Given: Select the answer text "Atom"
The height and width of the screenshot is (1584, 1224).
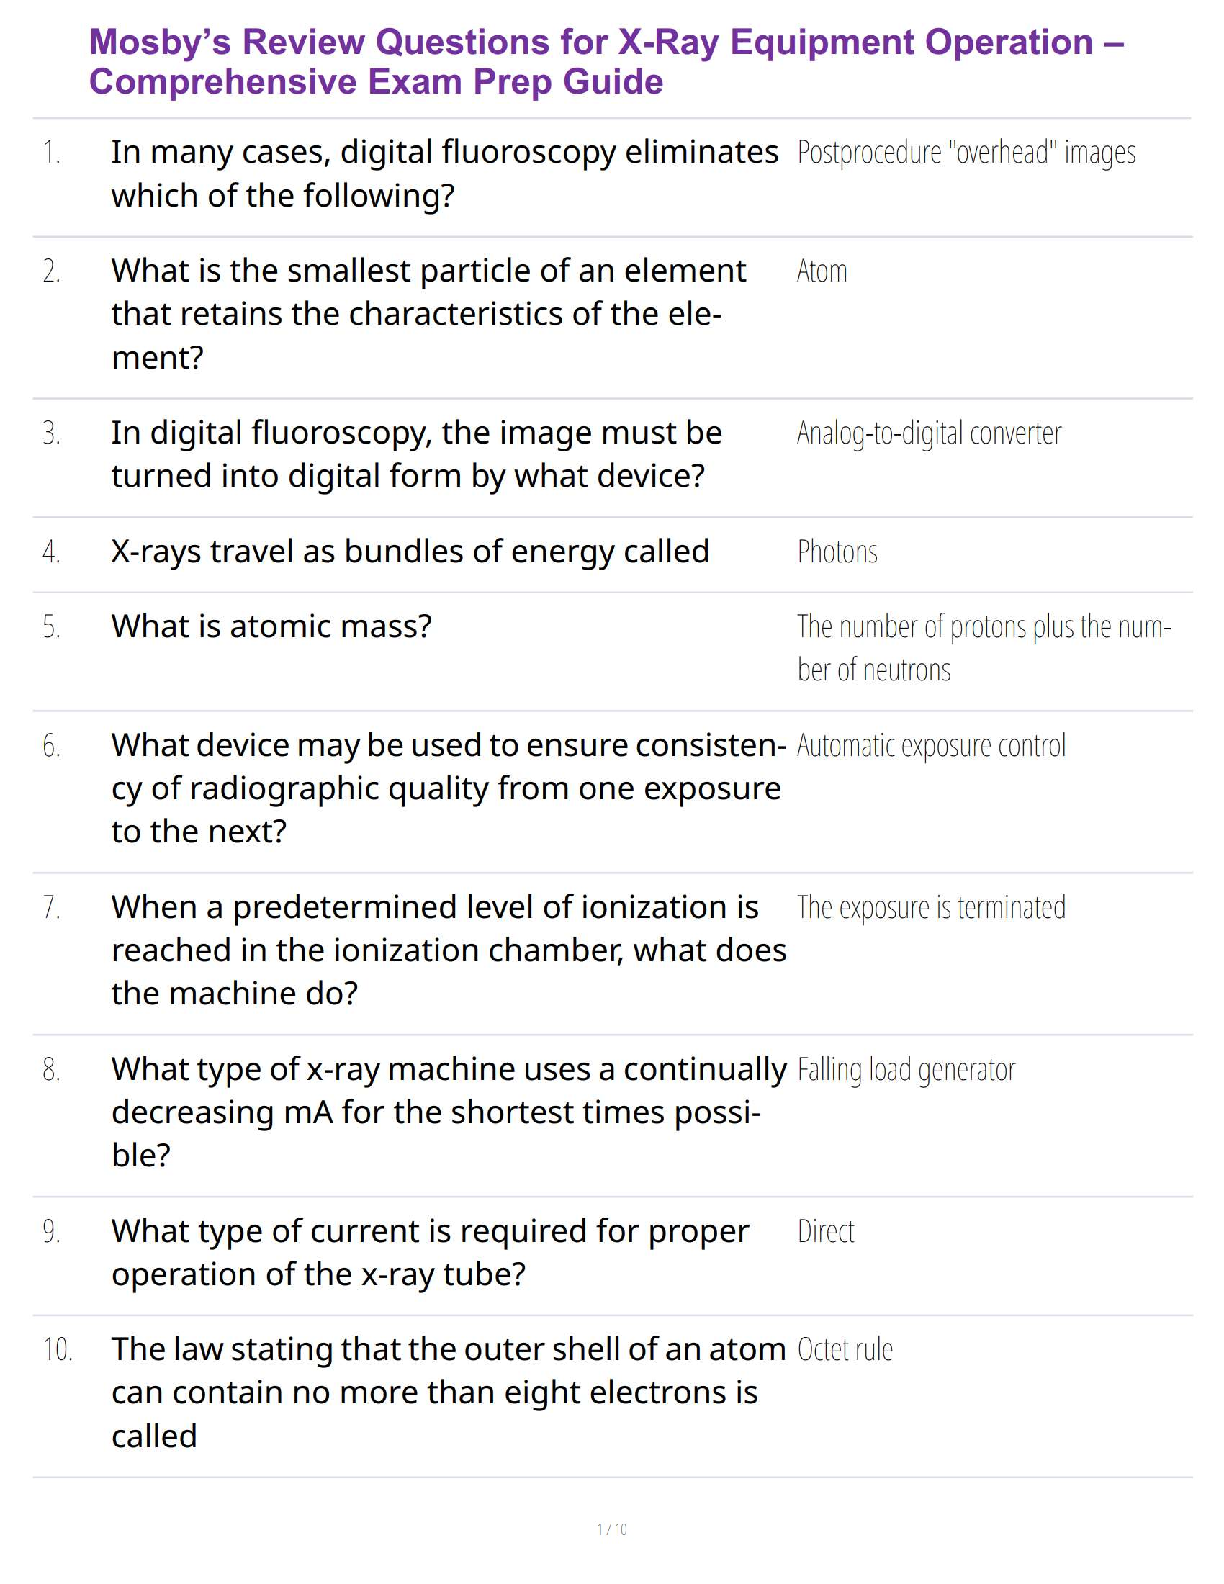Looking at the screenshot, I should pyautogui.click(x=822, y=272).
